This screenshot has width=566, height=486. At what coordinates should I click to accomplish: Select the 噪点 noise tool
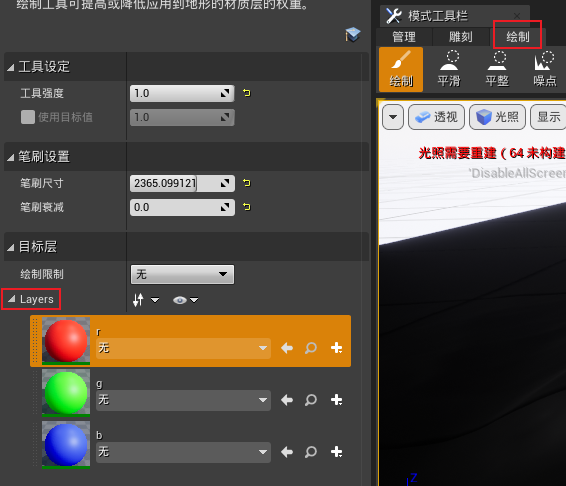(544, 69)
